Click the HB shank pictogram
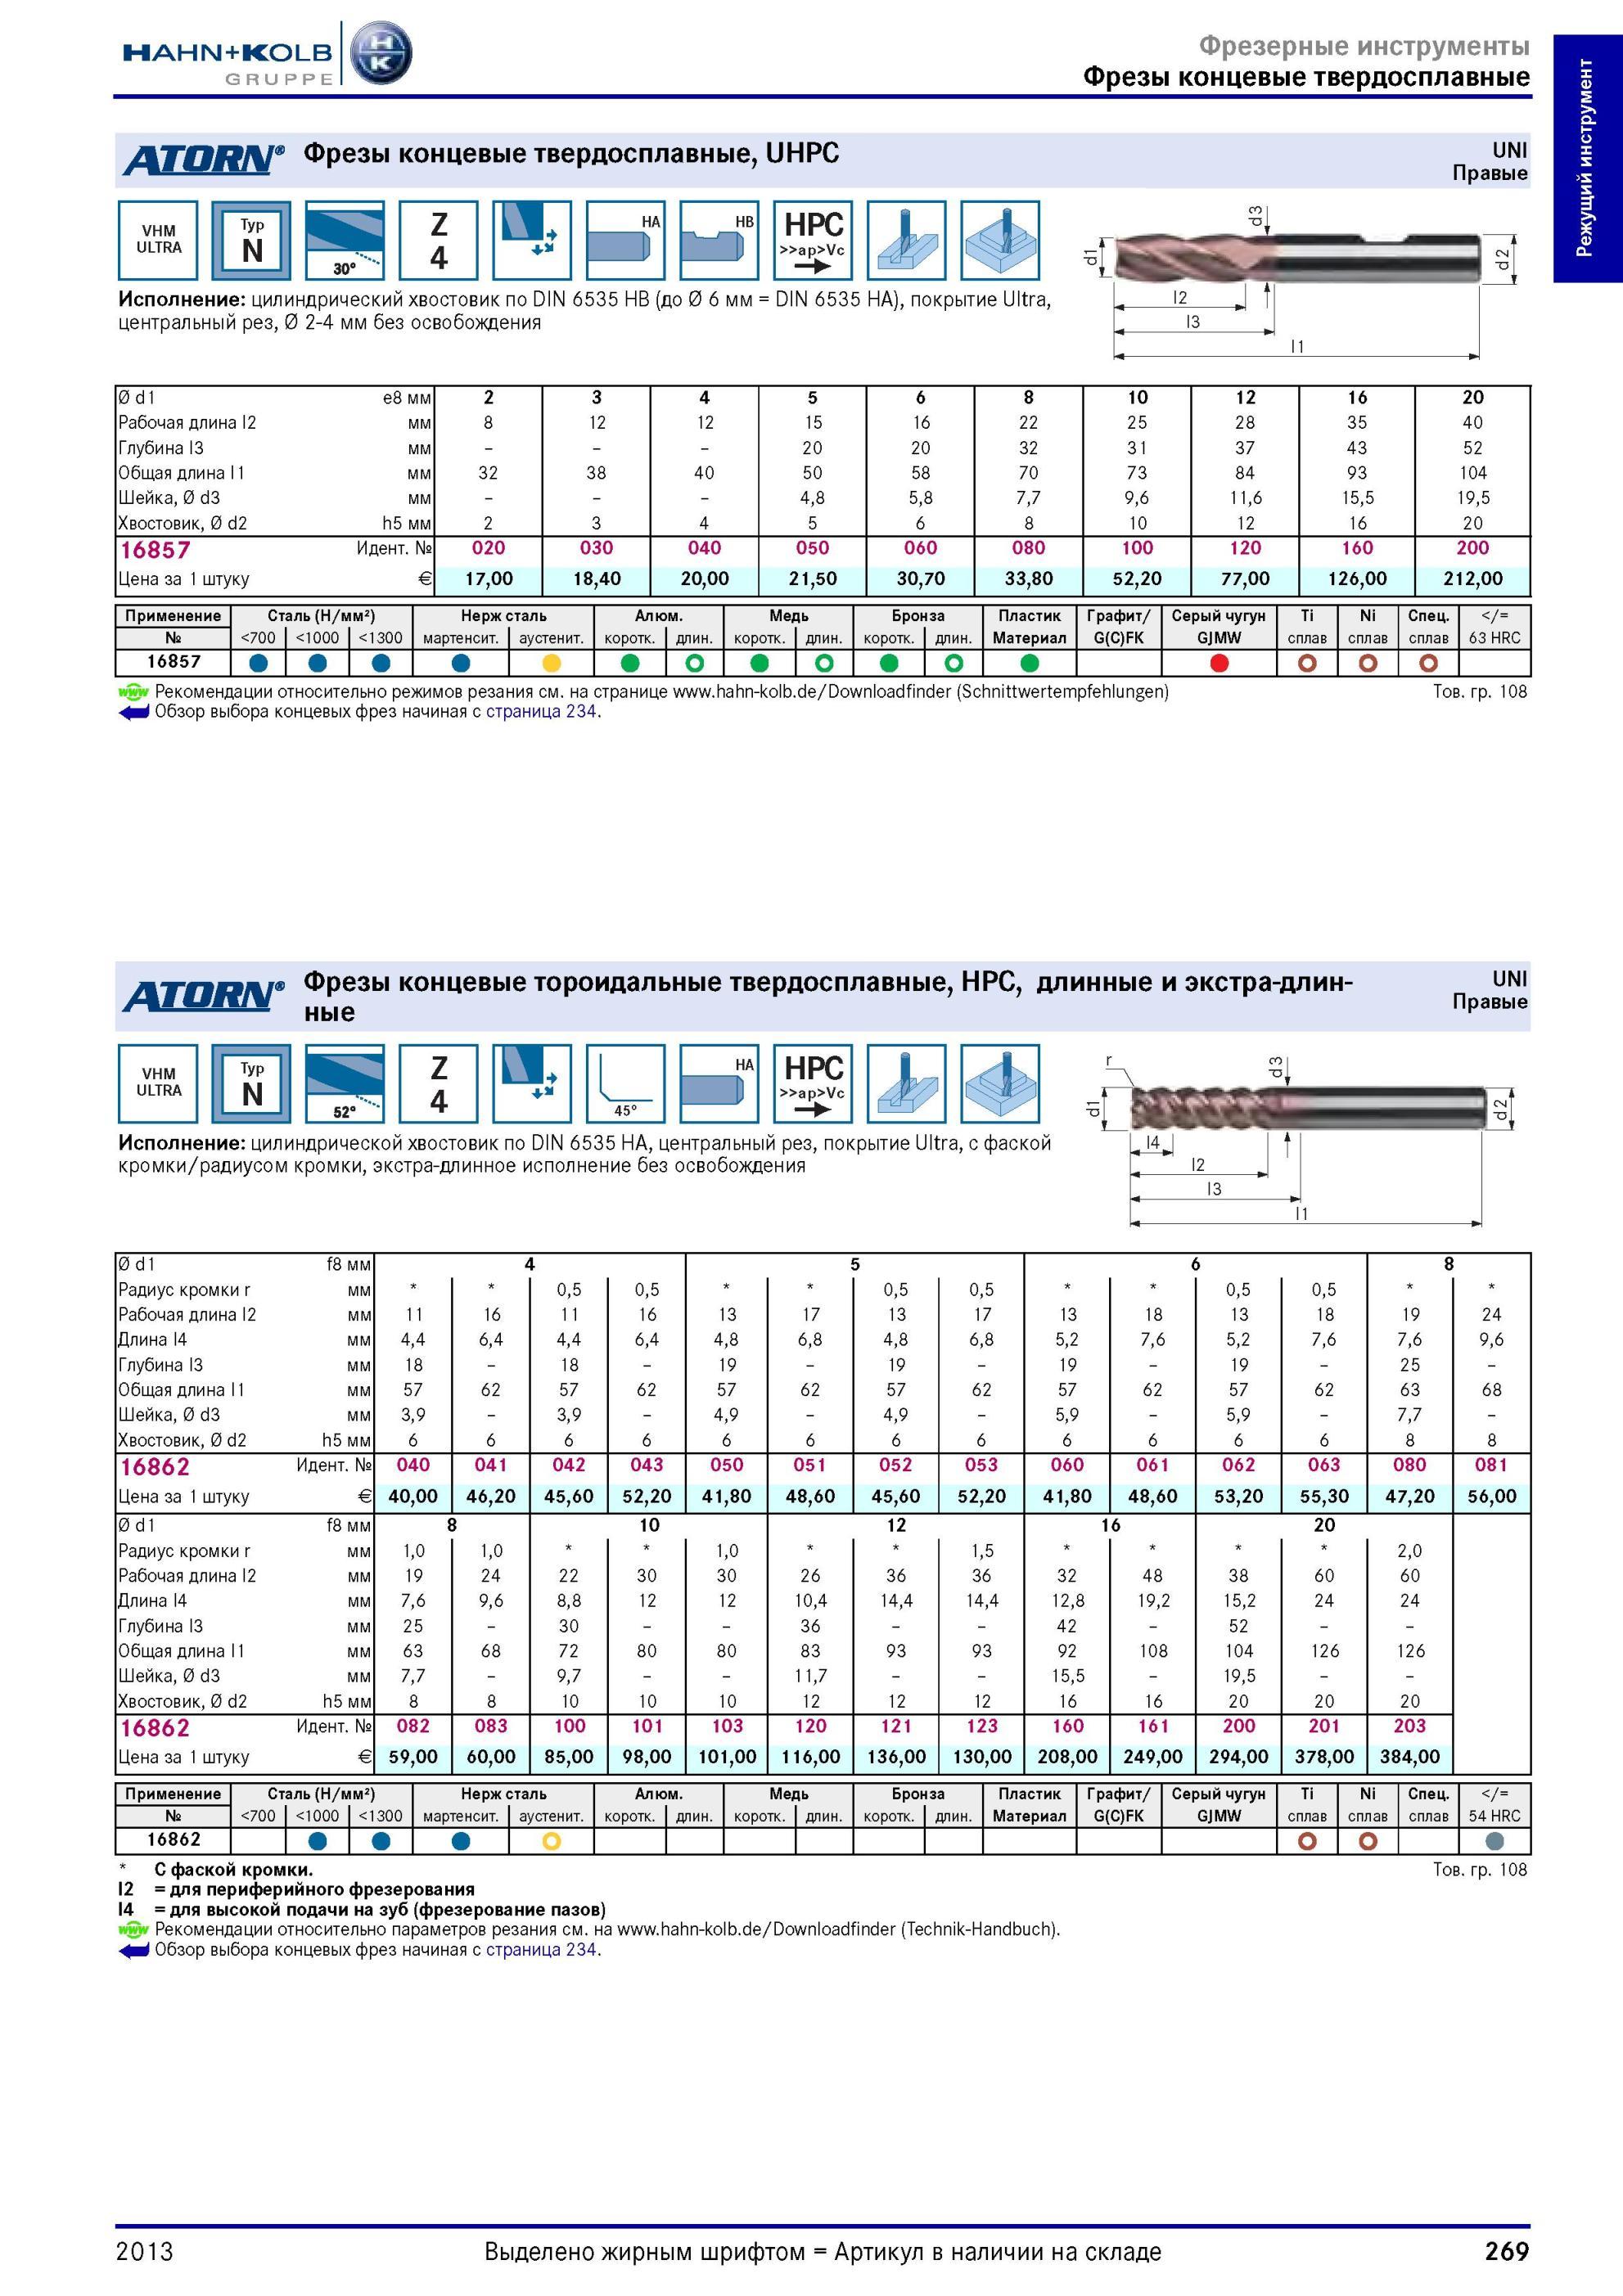Image resolution: width=1623 pixels, height=2296 pixels. coord(719,240)
